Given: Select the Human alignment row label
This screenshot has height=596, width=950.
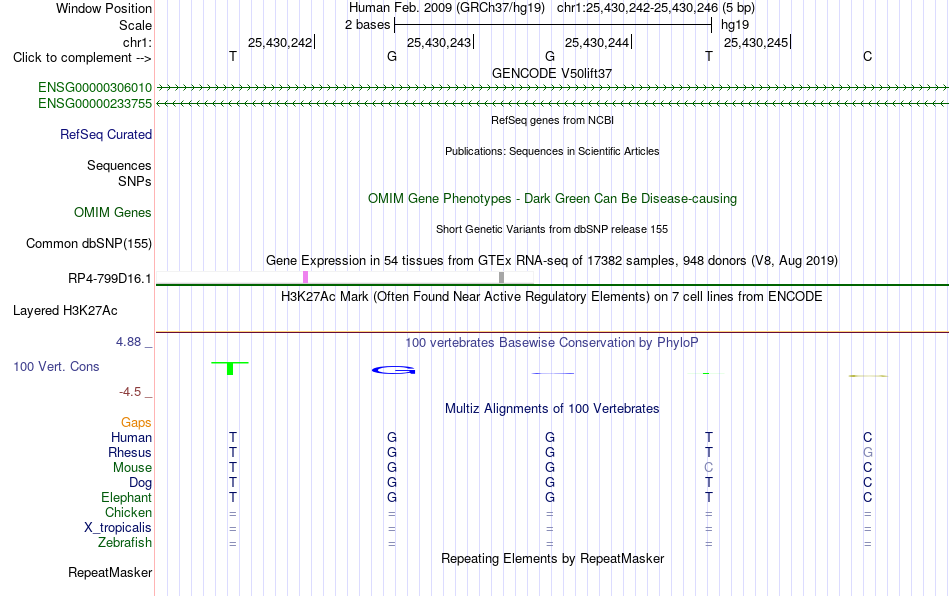Looking at the screenshot, I should (x=131, y=437).
